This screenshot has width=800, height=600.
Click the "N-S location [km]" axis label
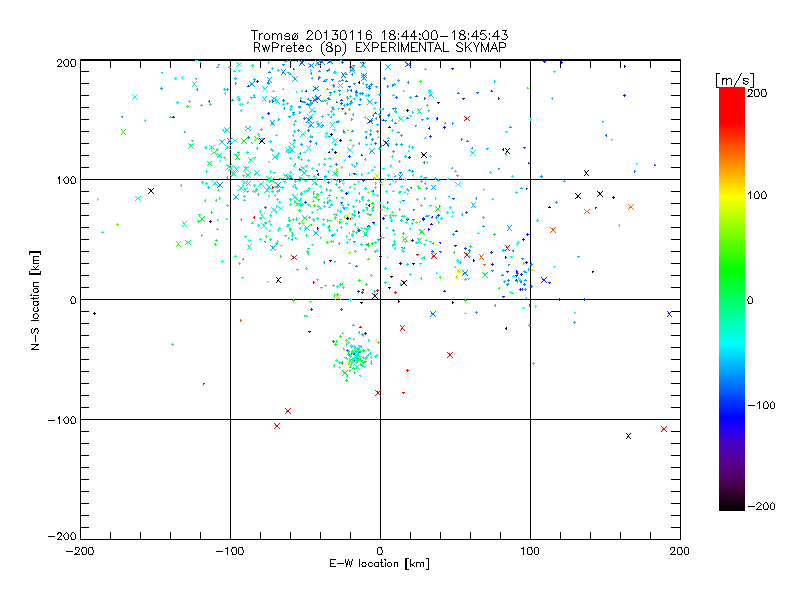(35, 300)
